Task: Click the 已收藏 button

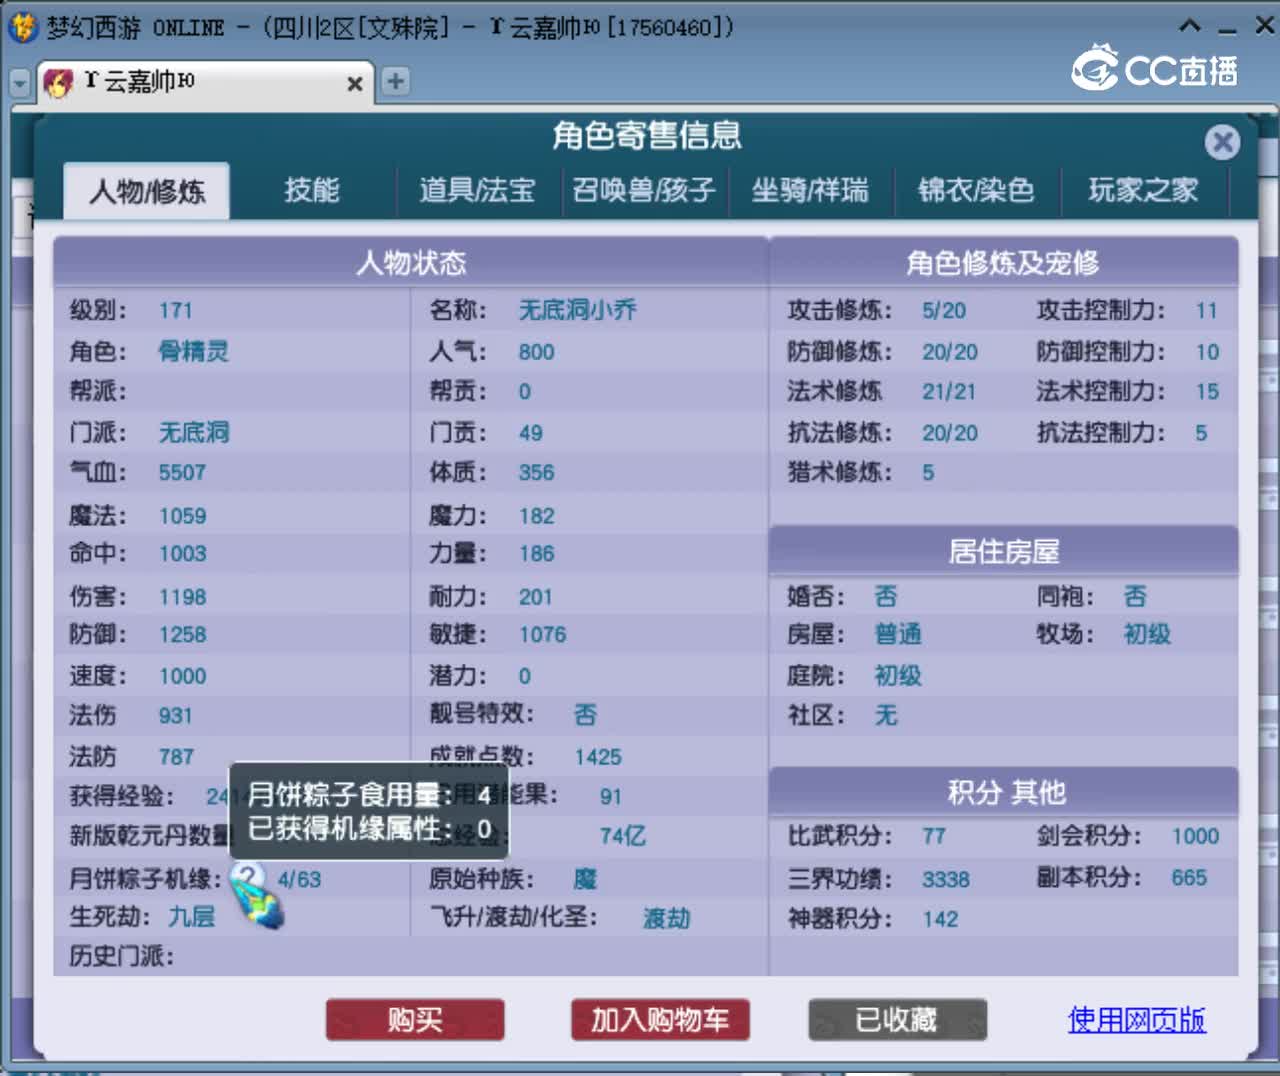Action: coord(897,1020)
